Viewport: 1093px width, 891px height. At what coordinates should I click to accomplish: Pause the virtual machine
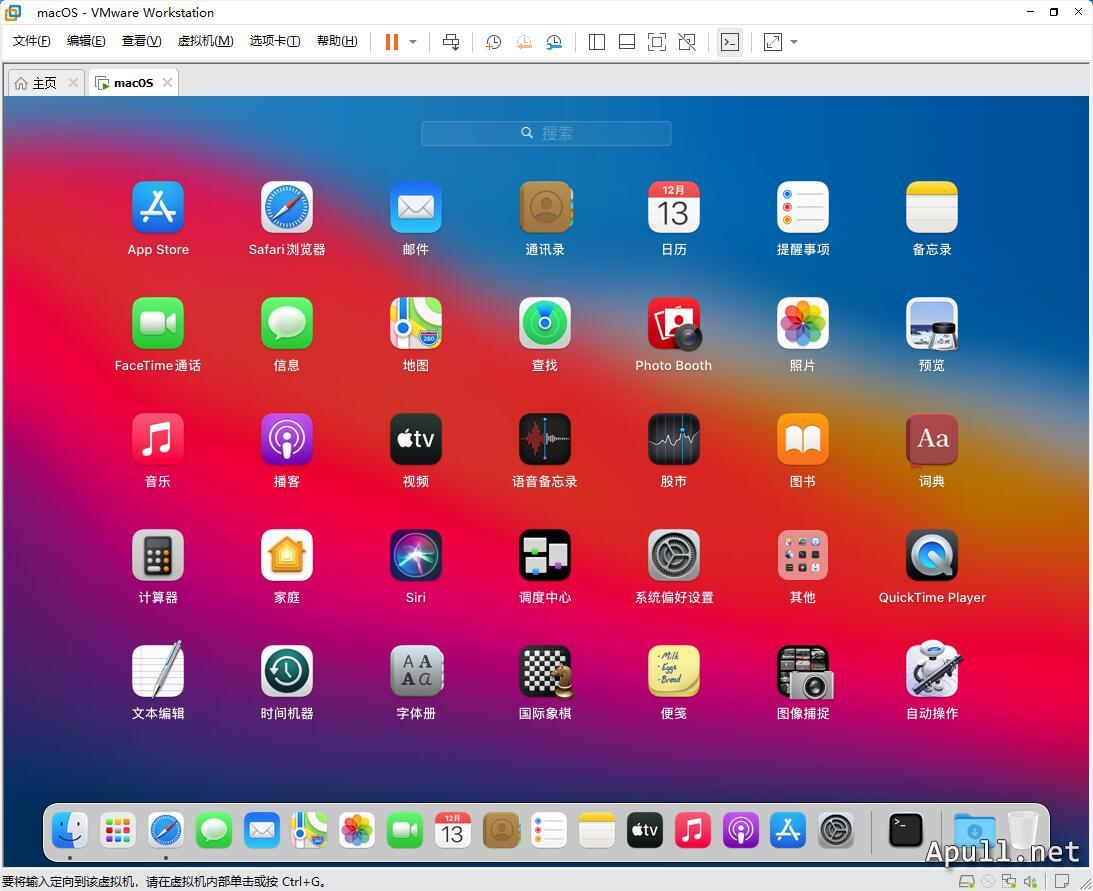[392, 42]
